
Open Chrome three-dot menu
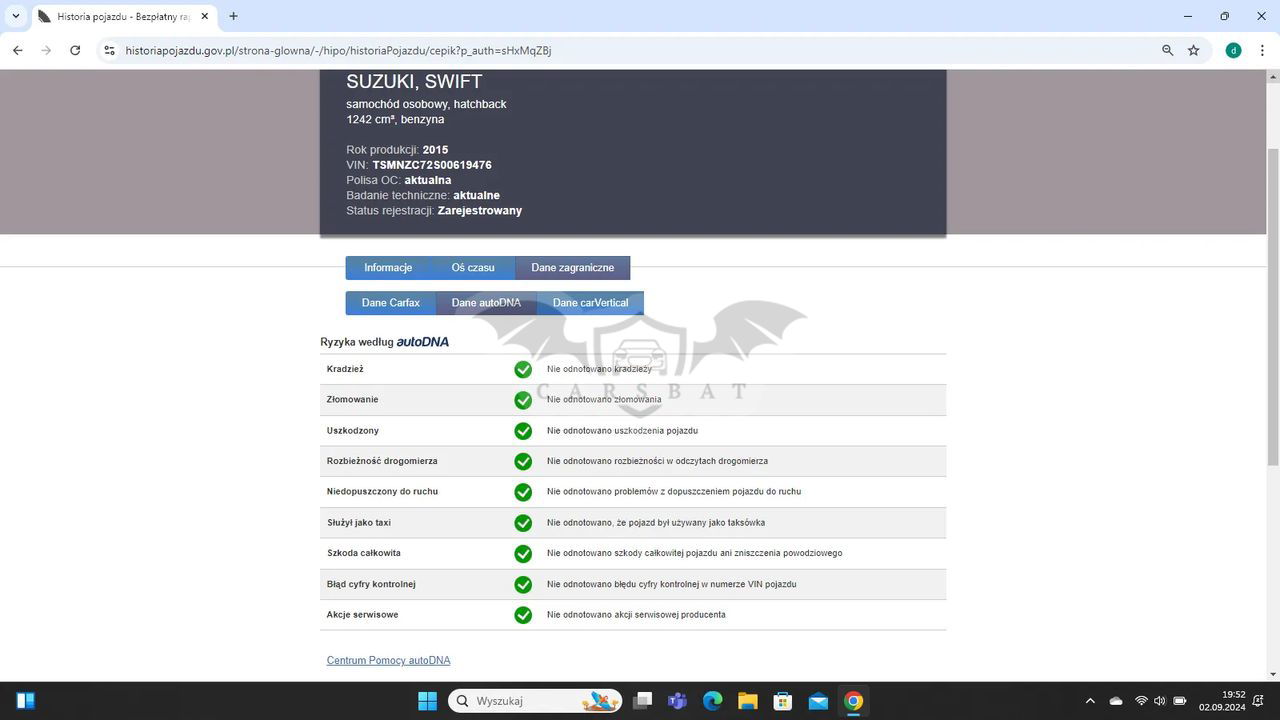tap(1262, 50)
